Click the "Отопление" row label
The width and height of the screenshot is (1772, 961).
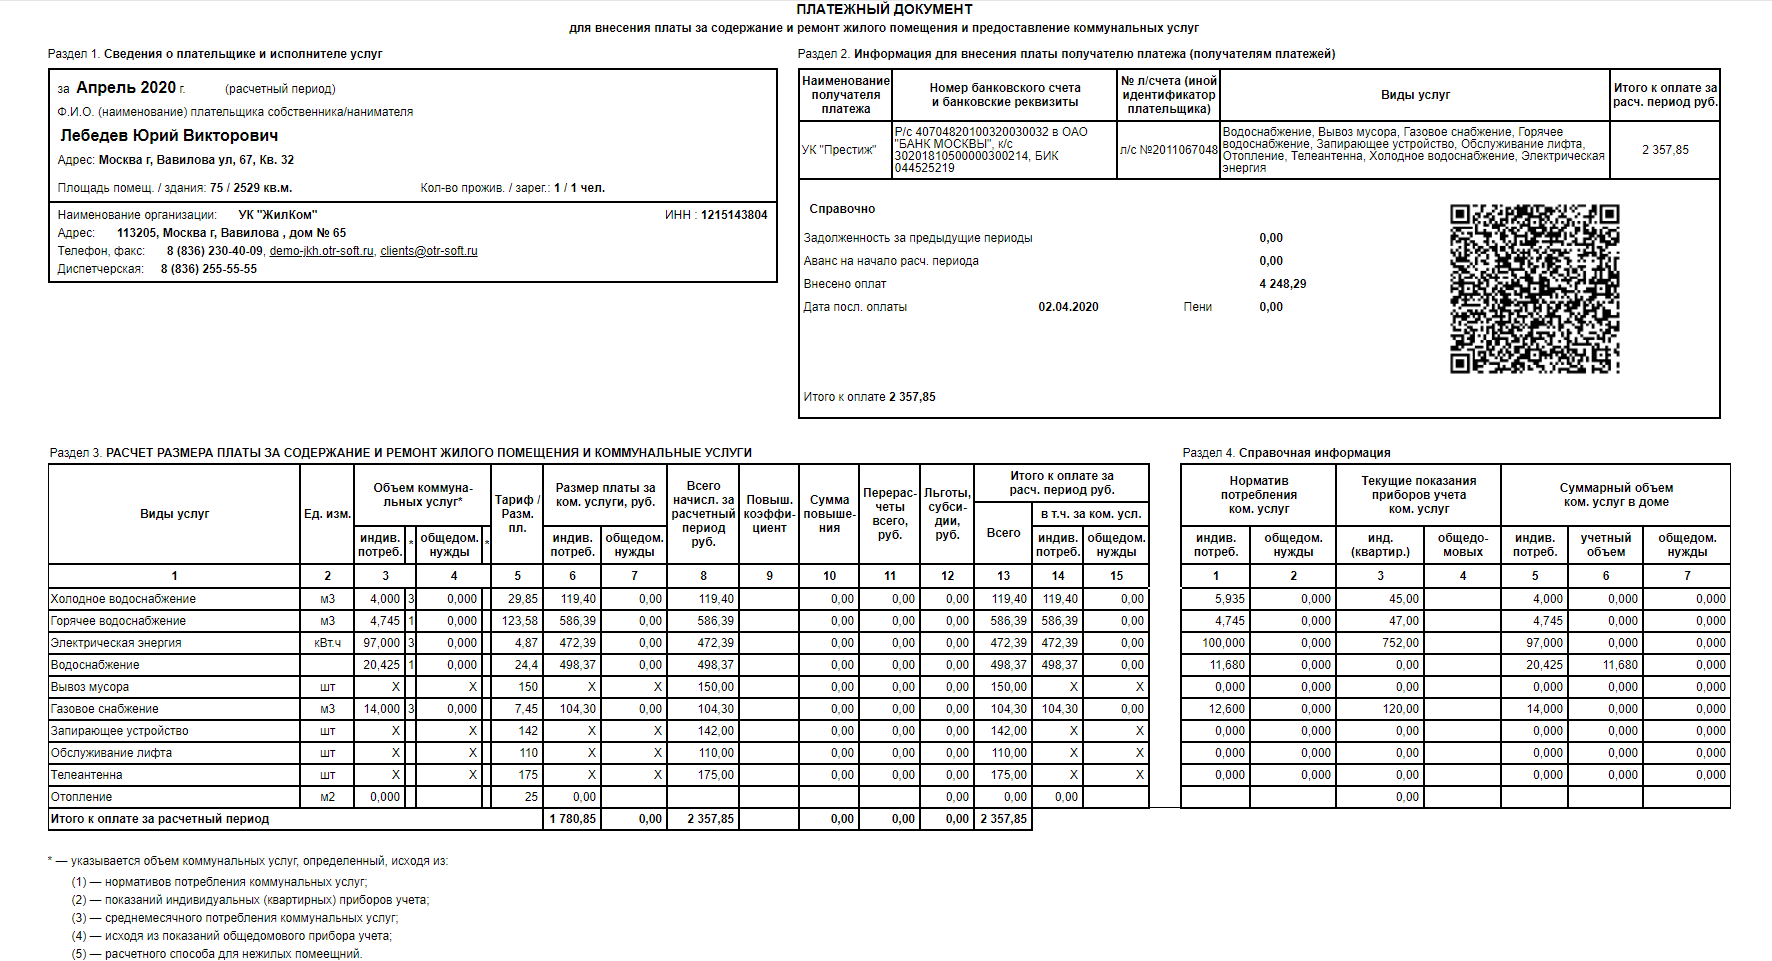point(81,797)
